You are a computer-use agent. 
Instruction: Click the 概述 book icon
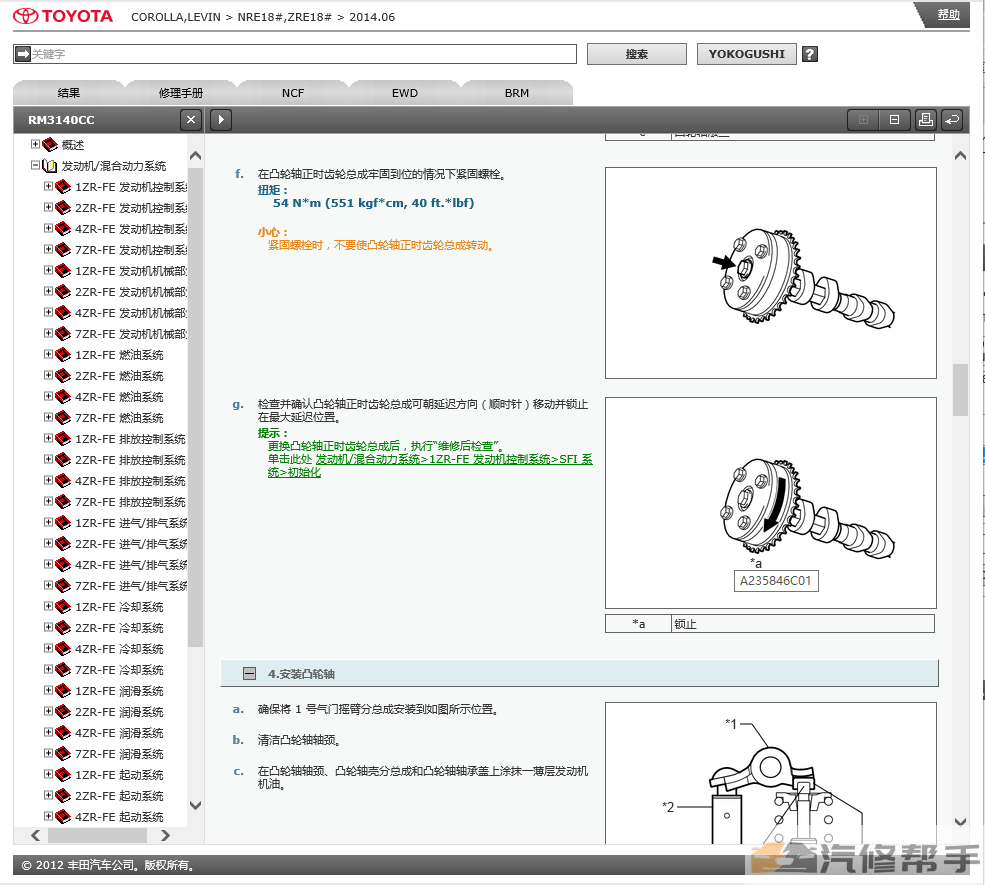click(50, 145)
